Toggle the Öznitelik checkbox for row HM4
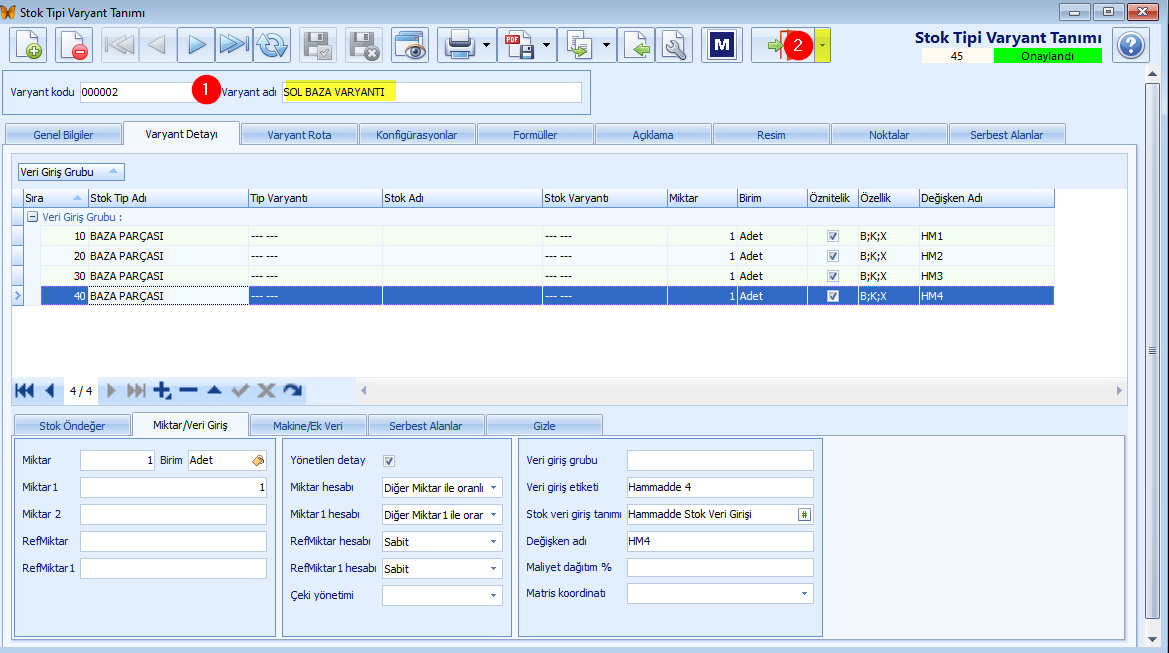Screen dimensions: 1169x653 coord(833,296)
